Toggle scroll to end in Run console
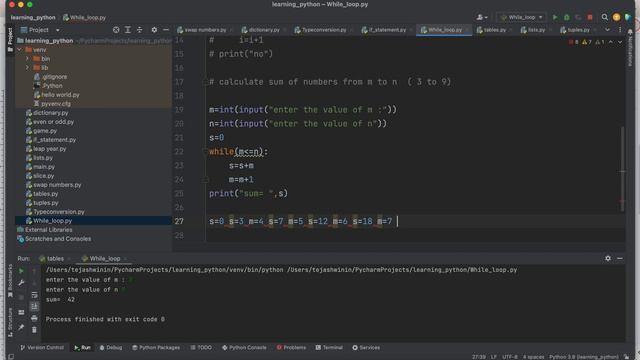Viewport: 640px width, 360px height. point(34,307)
